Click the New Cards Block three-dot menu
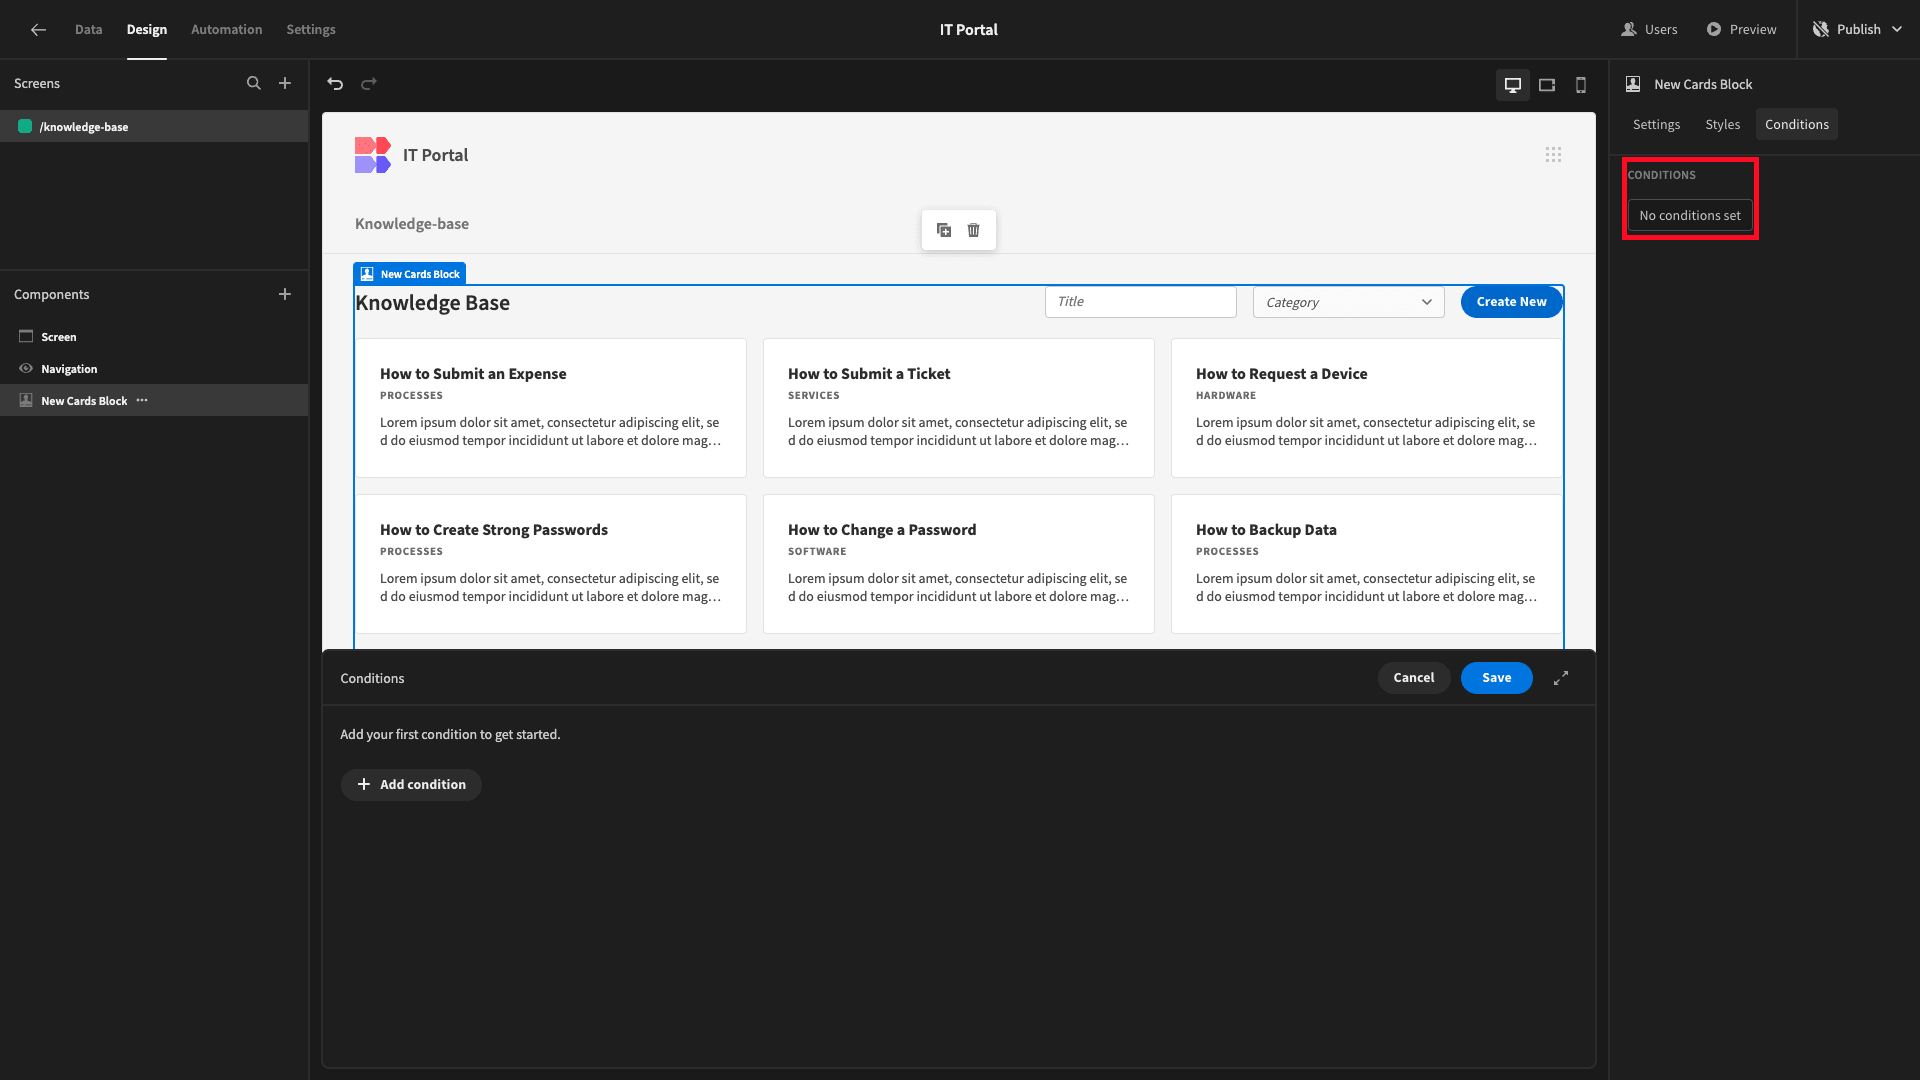The image size is (1920, 1080). point(142,400)
